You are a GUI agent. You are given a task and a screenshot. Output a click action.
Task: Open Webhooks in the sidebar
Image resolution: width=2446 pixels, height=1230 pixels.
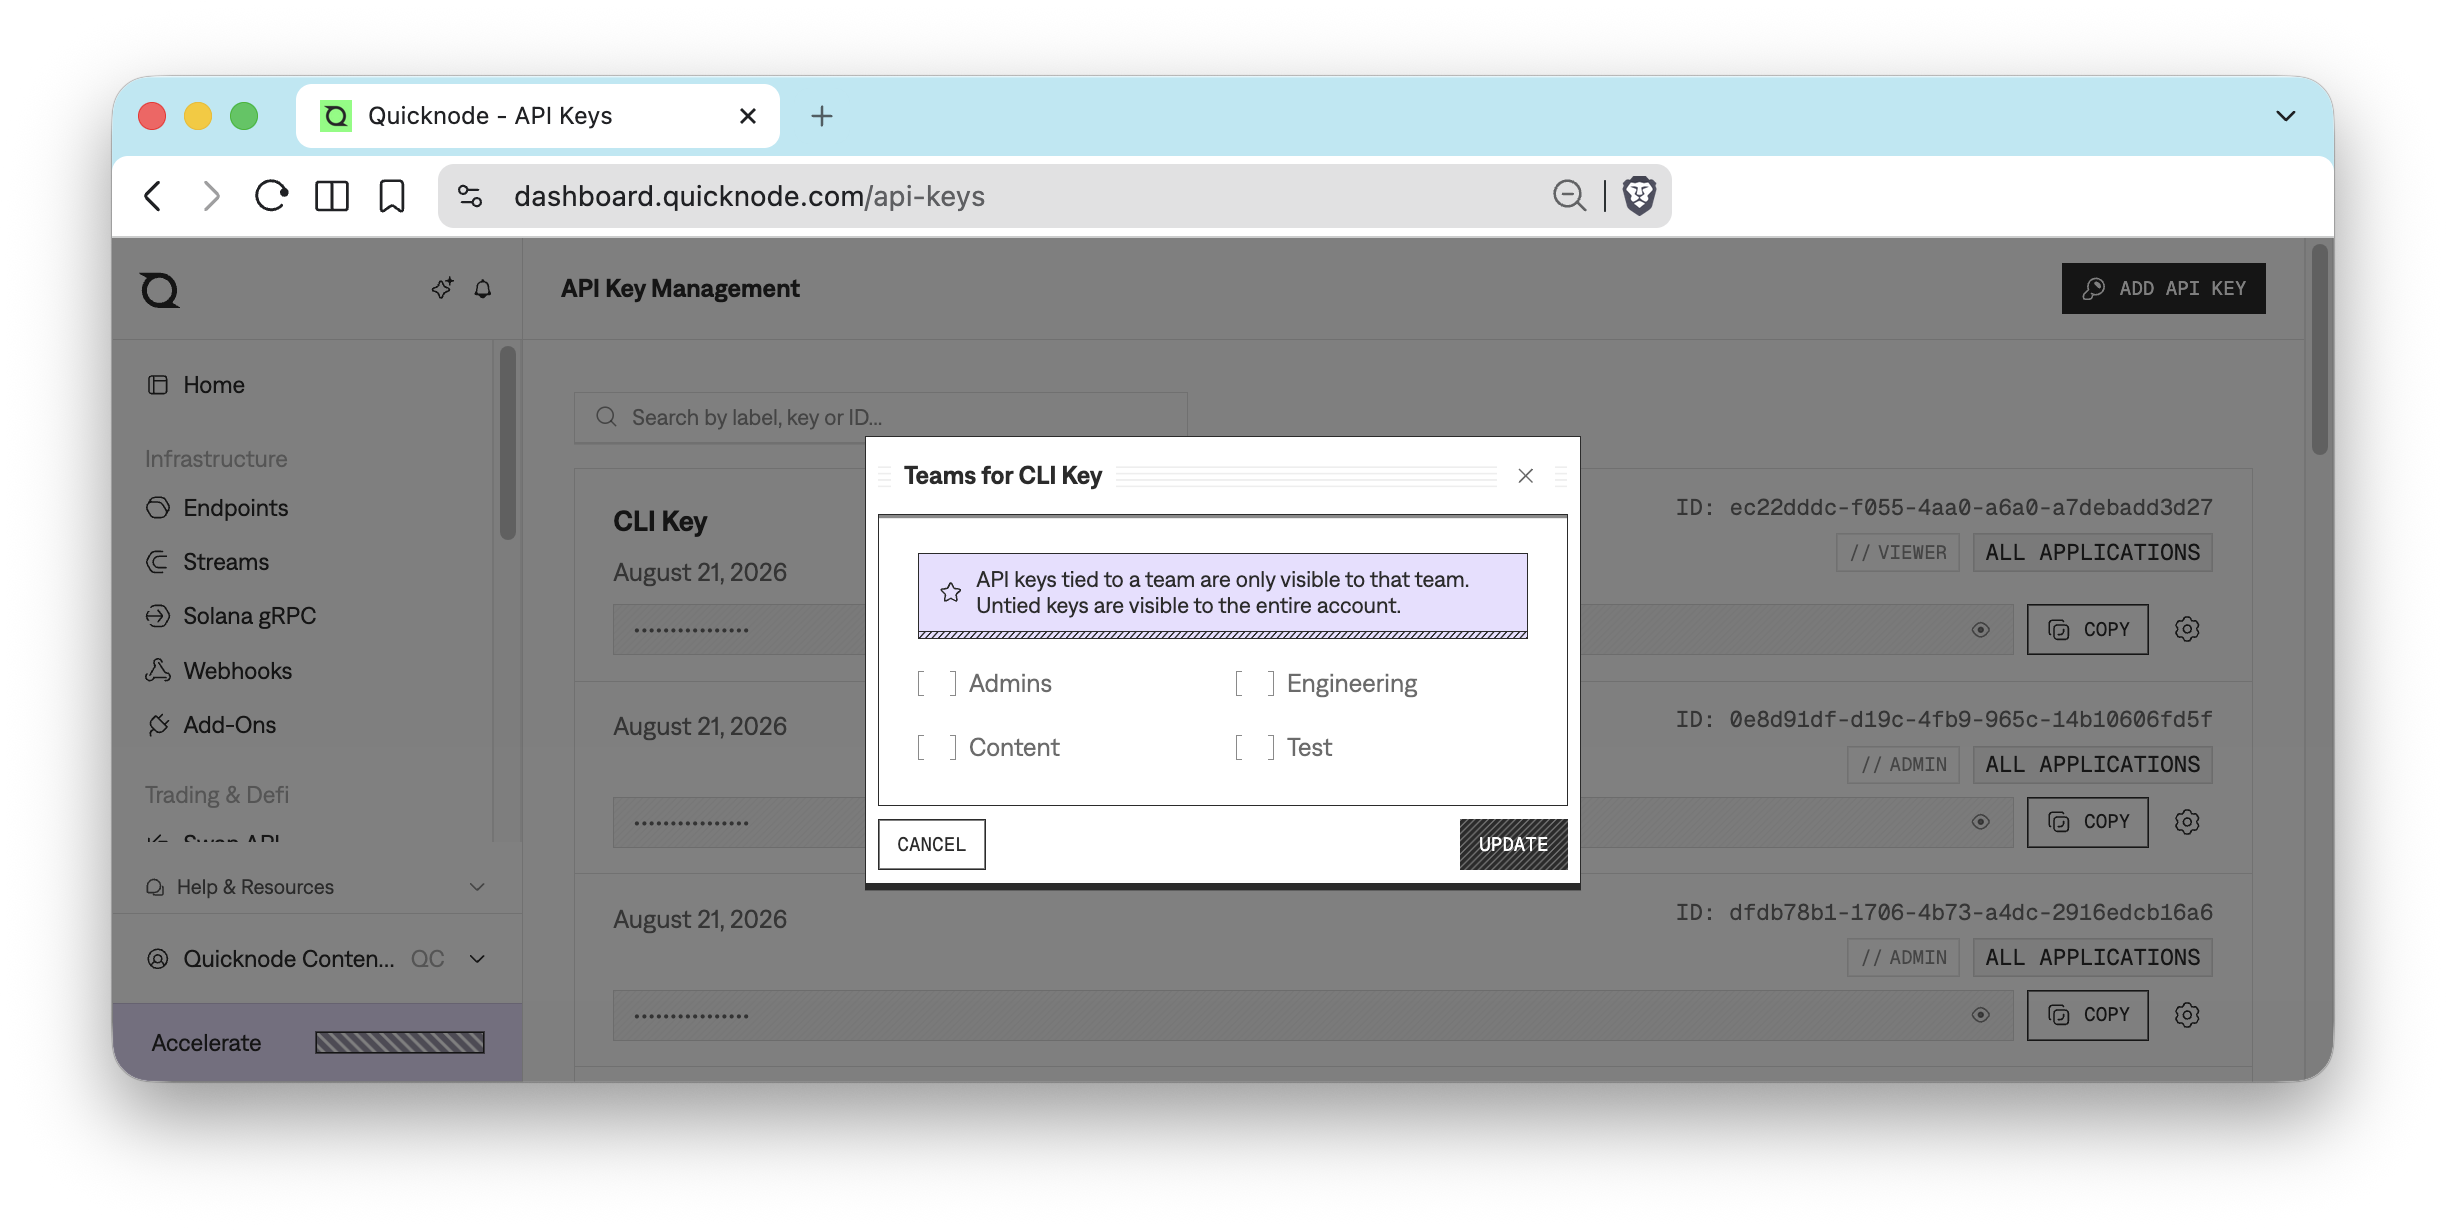coord(237,671)
